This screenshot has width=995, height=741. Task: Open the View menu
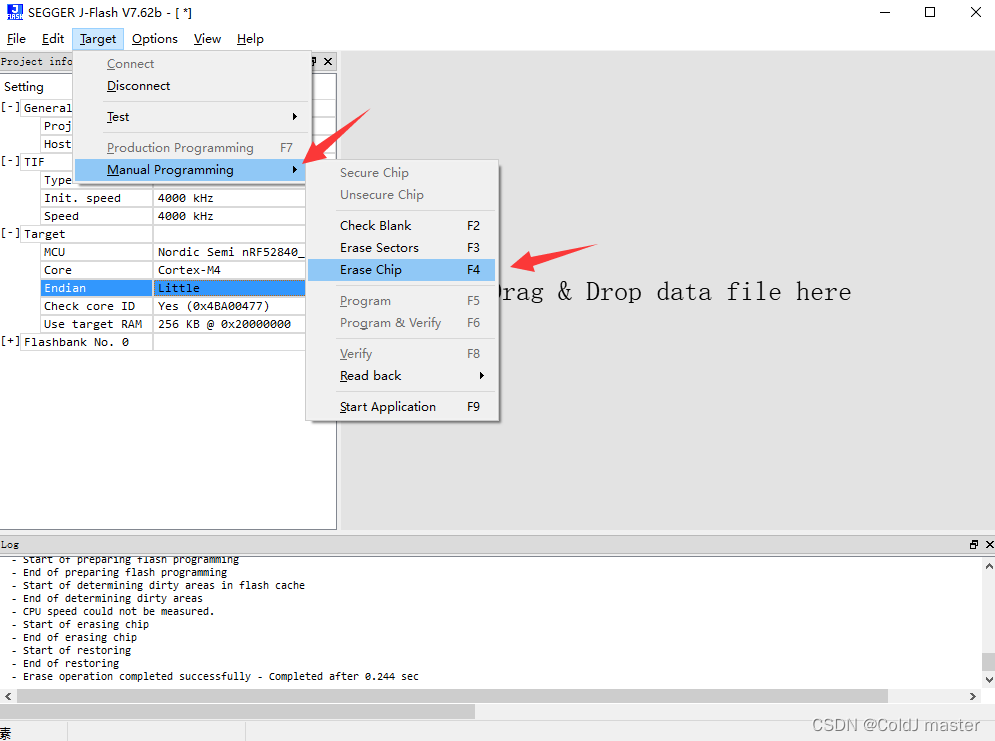208,39
